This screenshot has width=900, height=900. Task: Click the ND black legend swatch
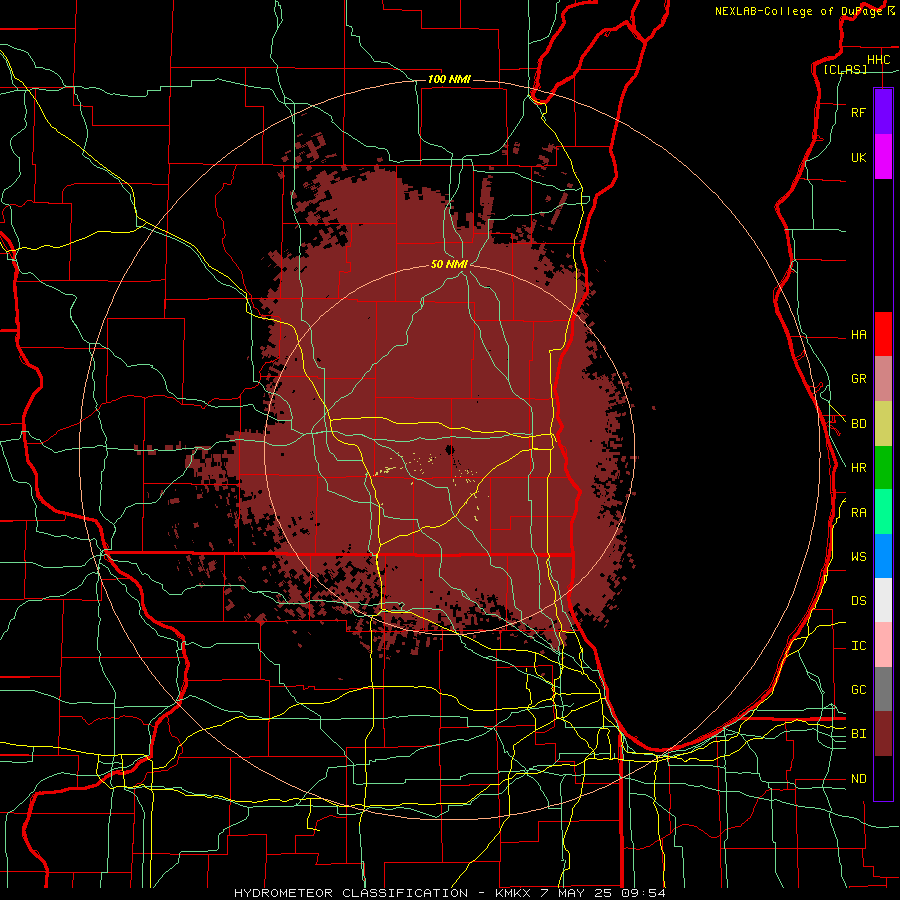883,778
